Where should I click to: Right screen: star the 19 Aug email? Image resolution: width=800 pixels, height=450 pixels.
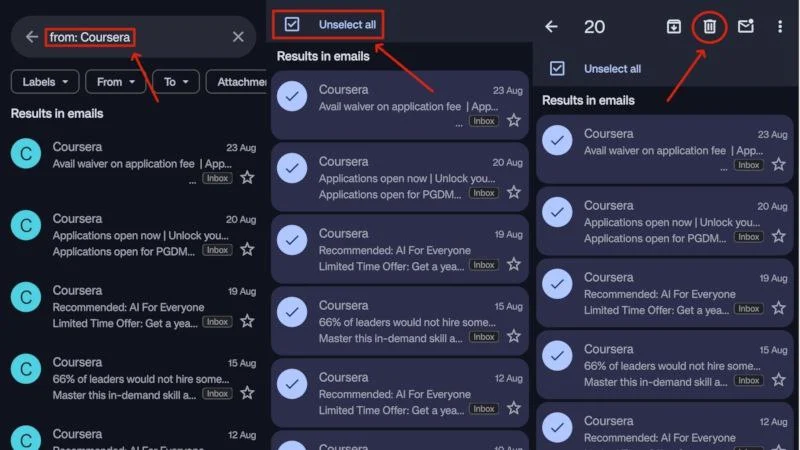779,308
